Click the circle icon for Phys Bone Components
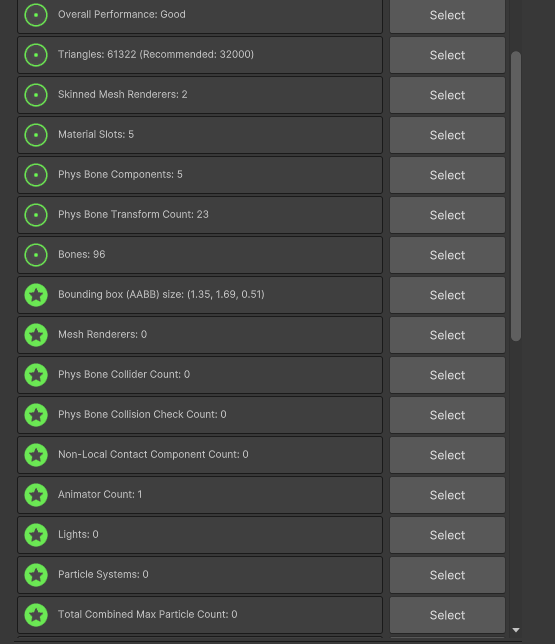This screenshot has height=644, width=555. click(x=36, y=175)
